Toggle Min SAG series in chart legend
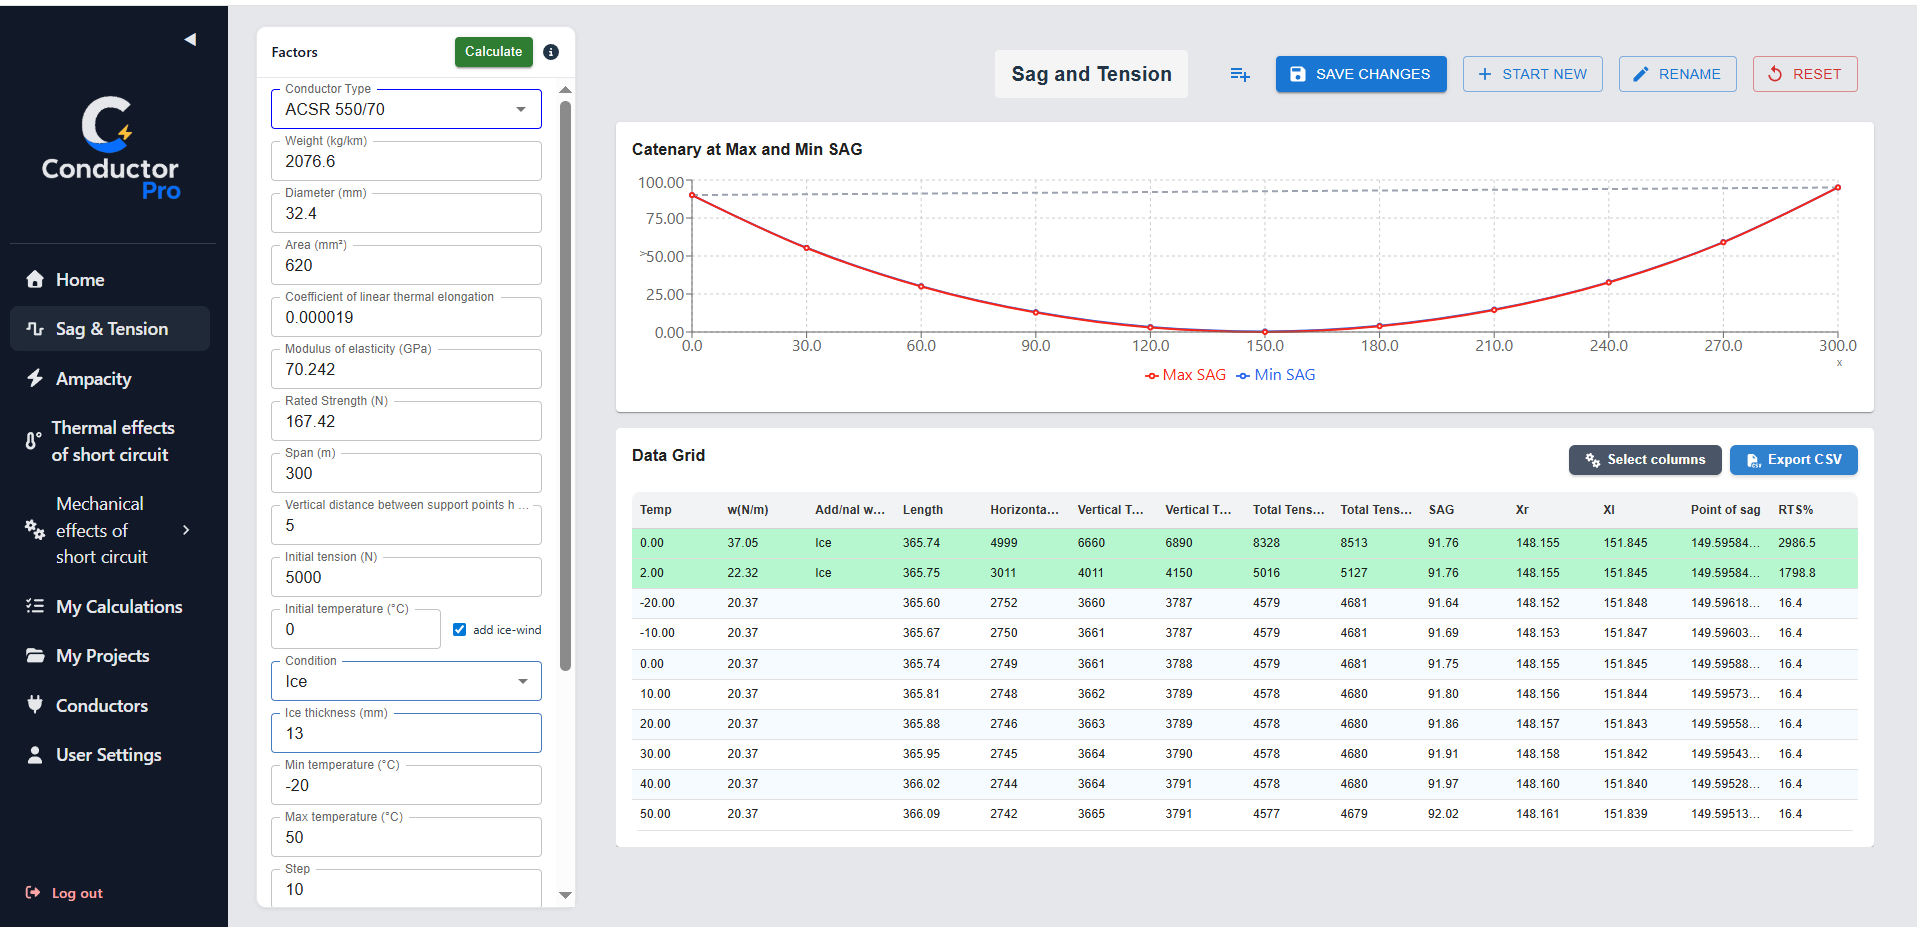1917x927 pixels. coord(1276,375)
